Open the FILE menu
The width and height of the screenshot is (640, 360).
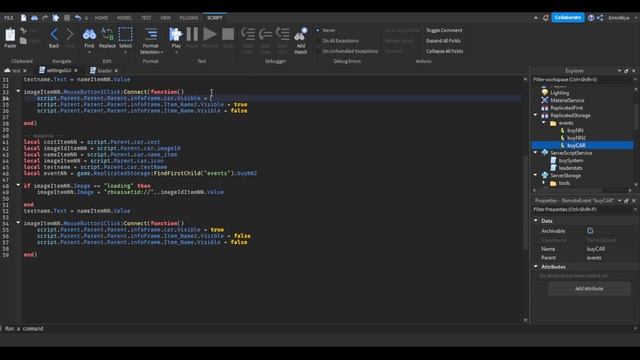(x=9, y=18)
